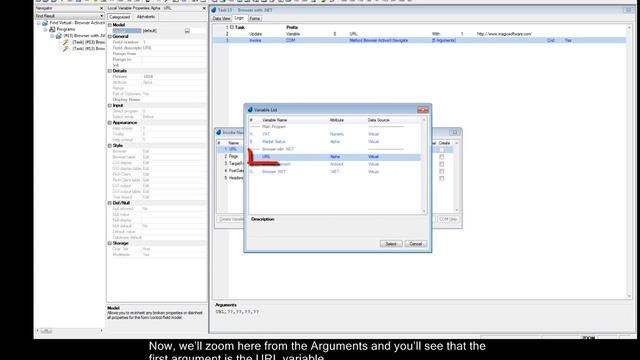Collapse the Programs tree node

(45, 29)
